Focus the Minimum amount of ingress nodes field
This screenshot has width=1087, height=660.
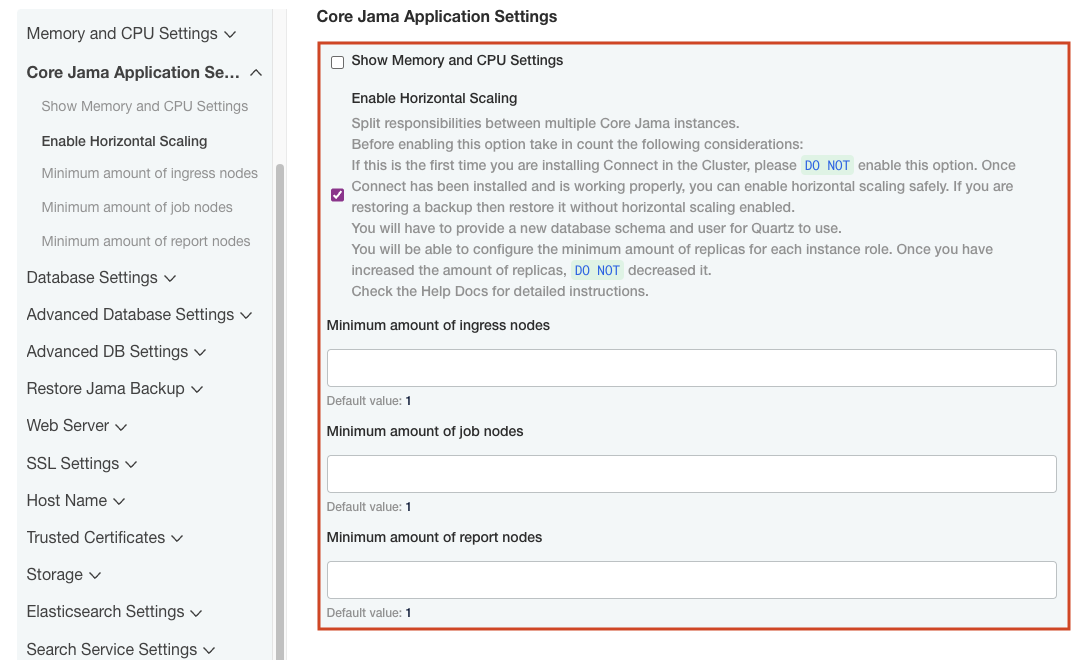tap(691, 367)
